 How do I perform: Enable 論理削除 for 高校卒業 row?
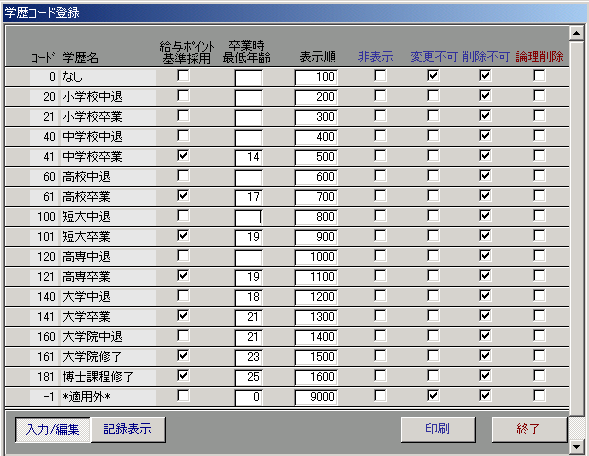[539, 196]
